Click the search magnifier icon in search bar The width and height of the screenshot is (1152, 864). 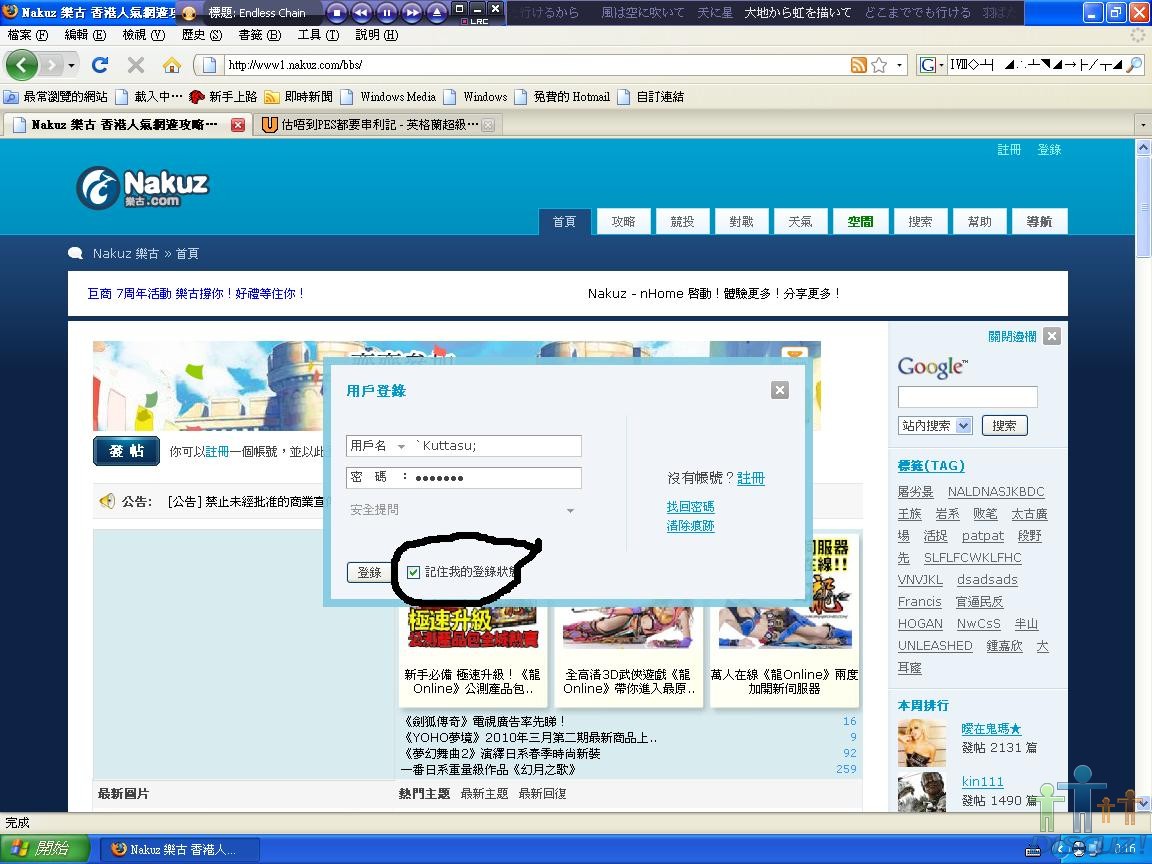[x=1134, y=65]
